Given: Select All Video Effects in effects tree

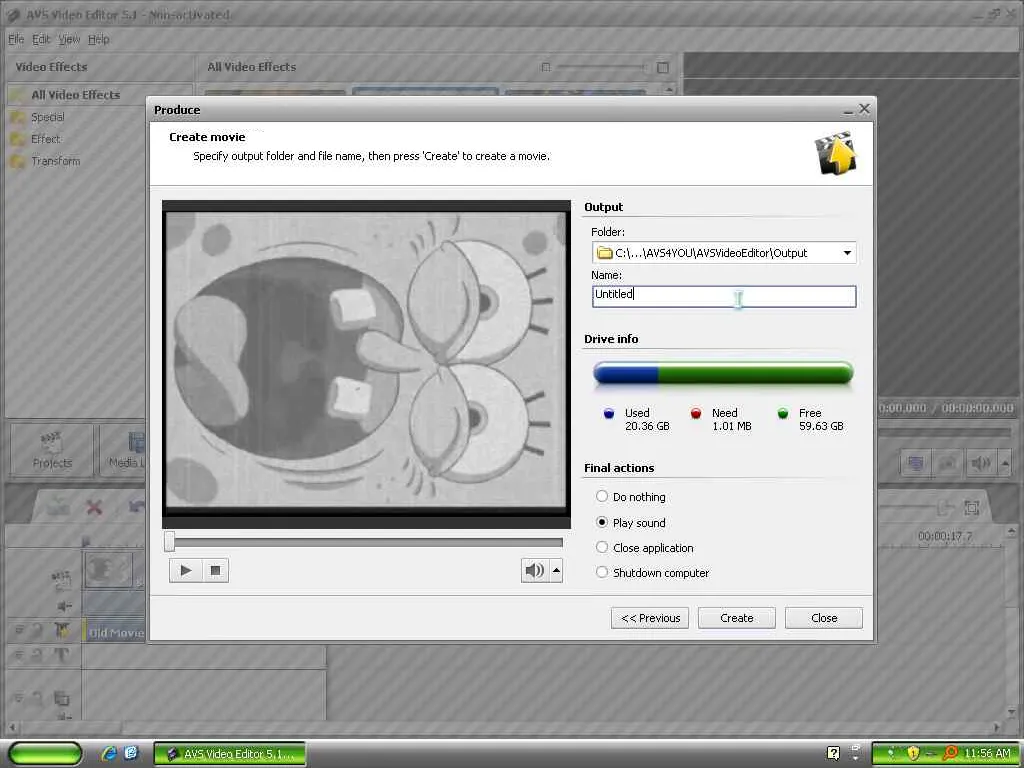Looking at the screenshot, I should pos(76,95).
